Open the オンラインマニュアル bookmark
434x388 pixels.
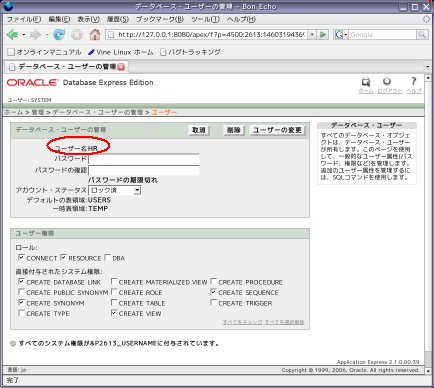point(44,52)
